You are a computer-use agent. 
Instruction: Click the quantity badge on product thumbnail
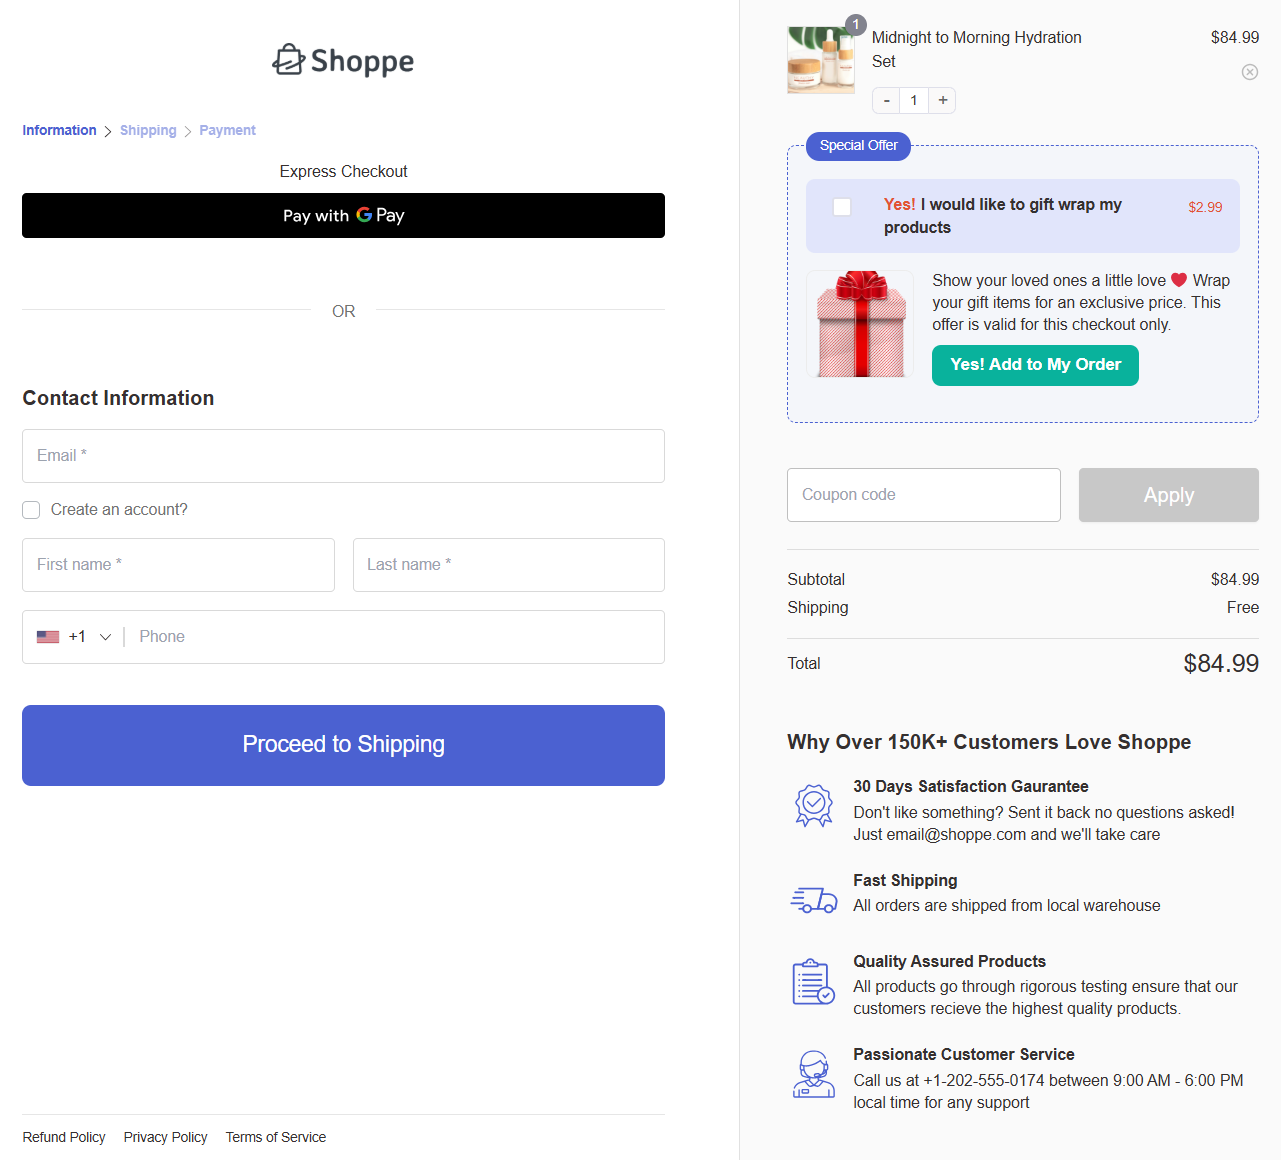tap(856, 25)
